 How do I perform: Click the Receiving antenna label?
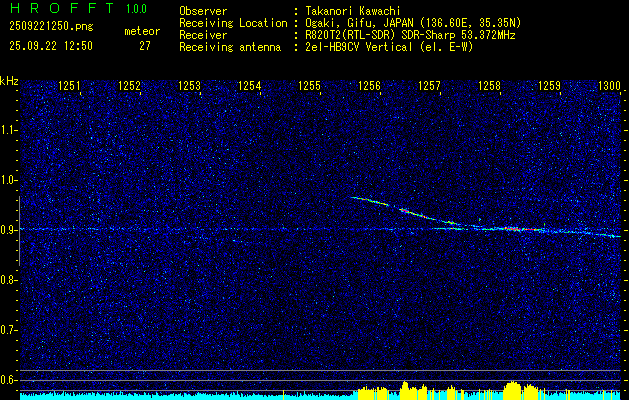point(230,47)
